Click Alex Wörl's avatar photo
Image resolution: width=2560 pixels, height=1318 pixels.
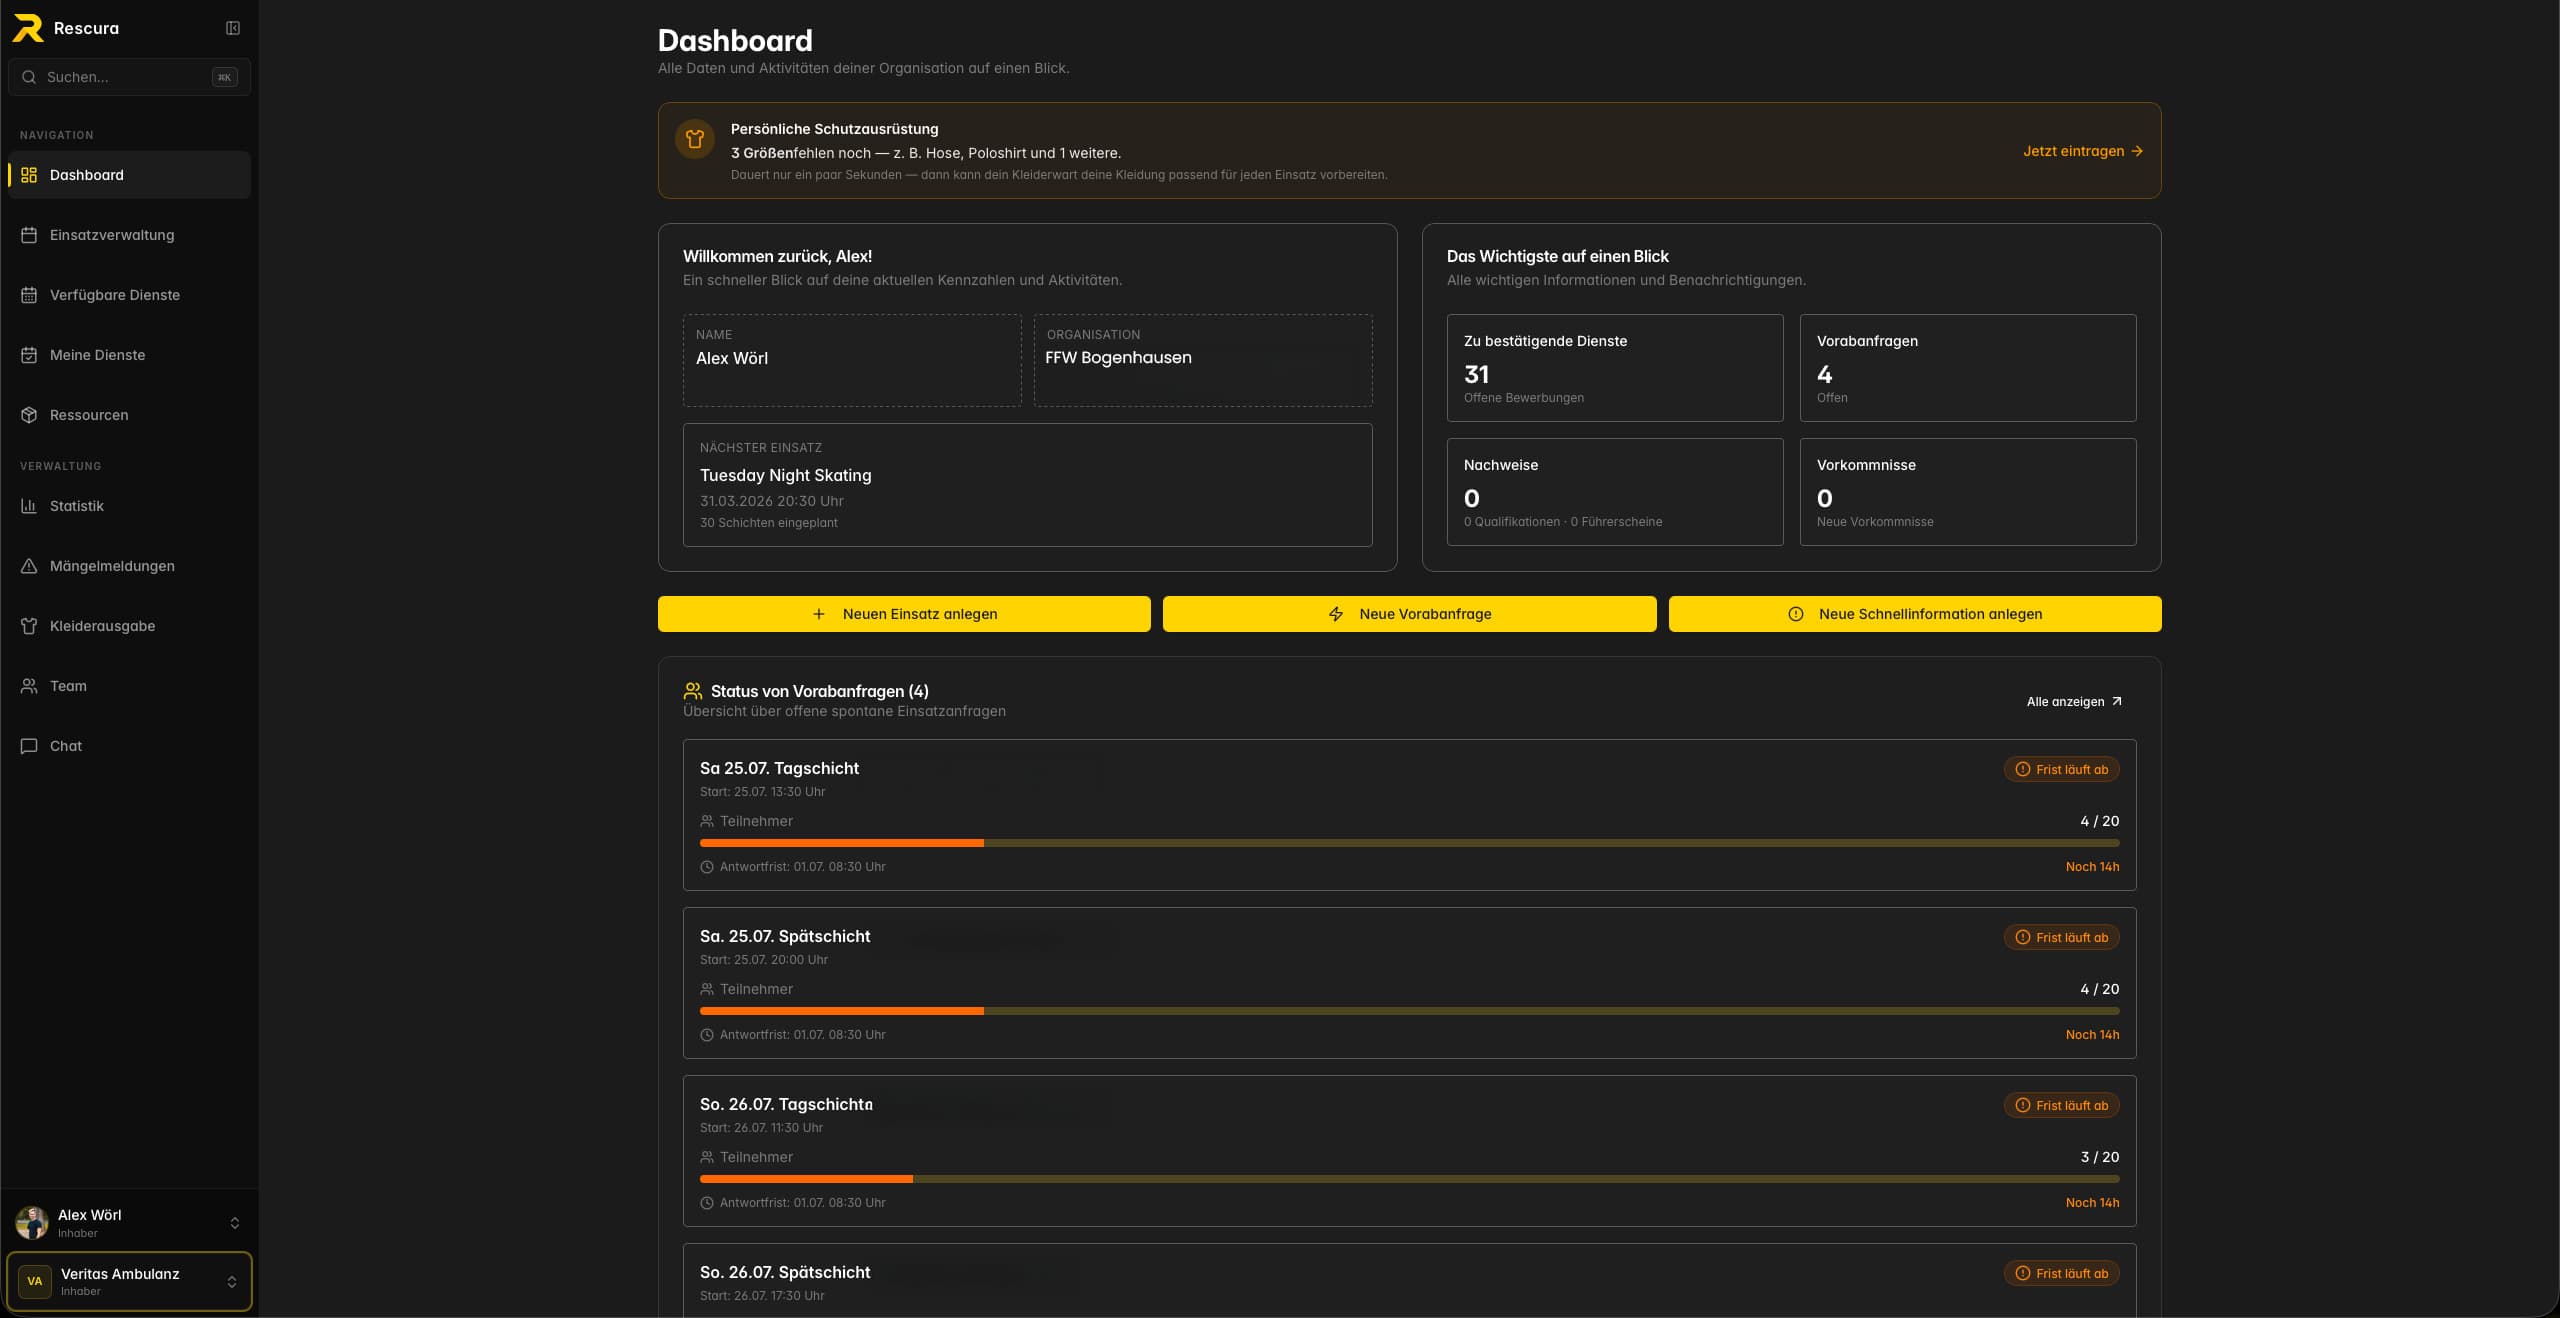pos(32,1222)
